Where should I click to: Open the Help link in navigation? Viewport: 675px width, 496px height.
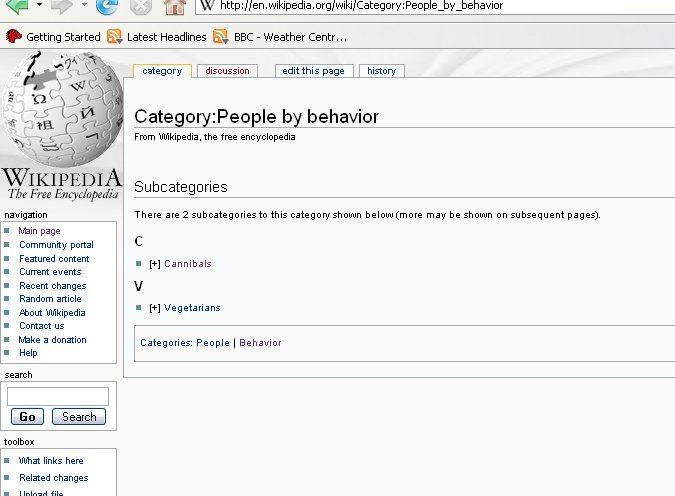[28, 353]
